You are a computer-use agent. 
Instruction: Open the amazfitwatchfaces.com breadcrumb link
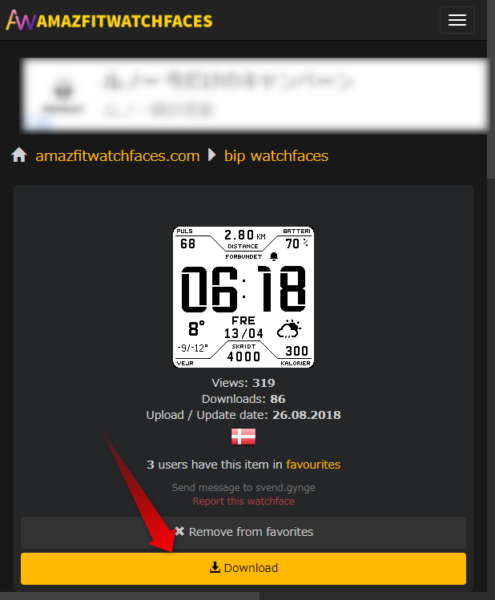117,156
